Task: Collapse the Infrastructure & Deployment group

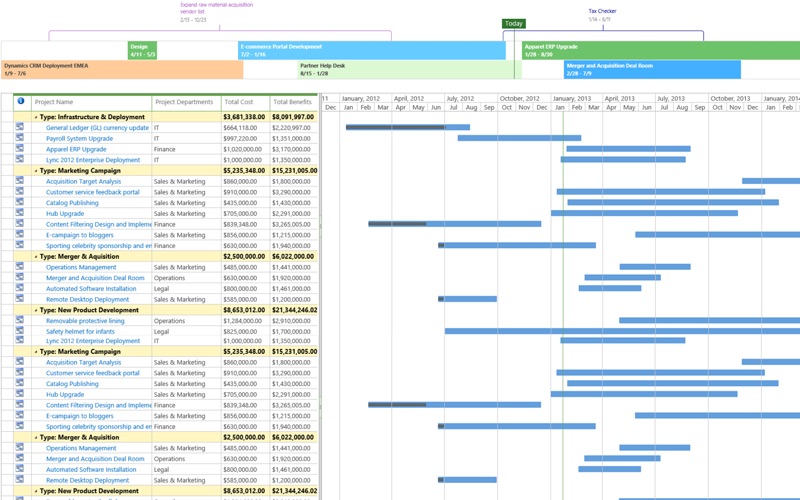Action: tap(35, 117)
